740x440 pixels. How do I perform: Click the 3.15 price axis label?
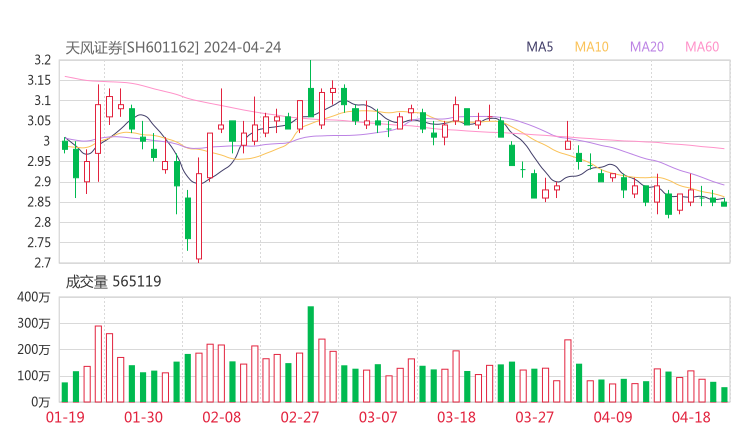(x=39, y=80)
